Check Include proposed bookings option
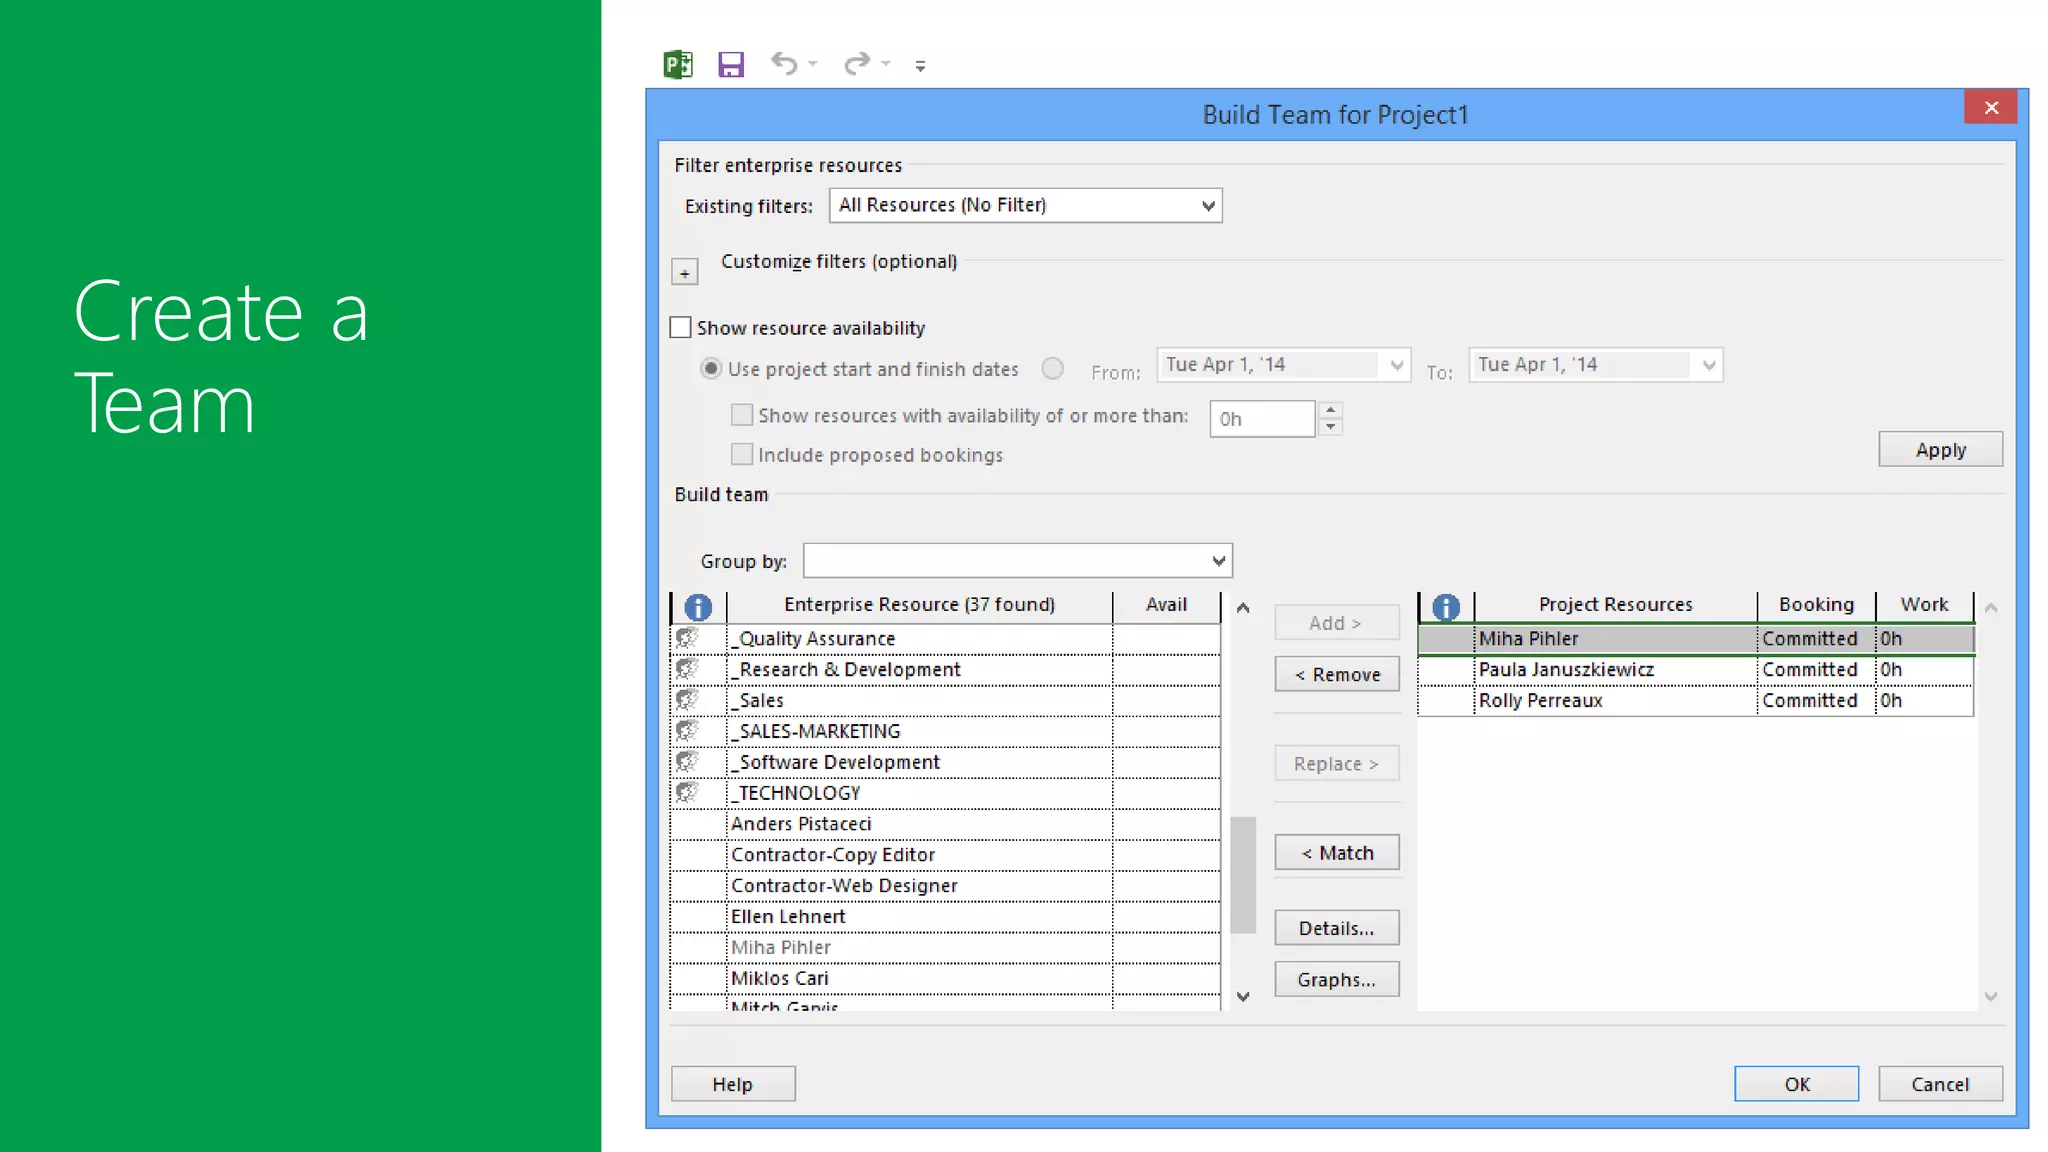The width and height of the screenshot is (2048, 1152). point(742,455)
